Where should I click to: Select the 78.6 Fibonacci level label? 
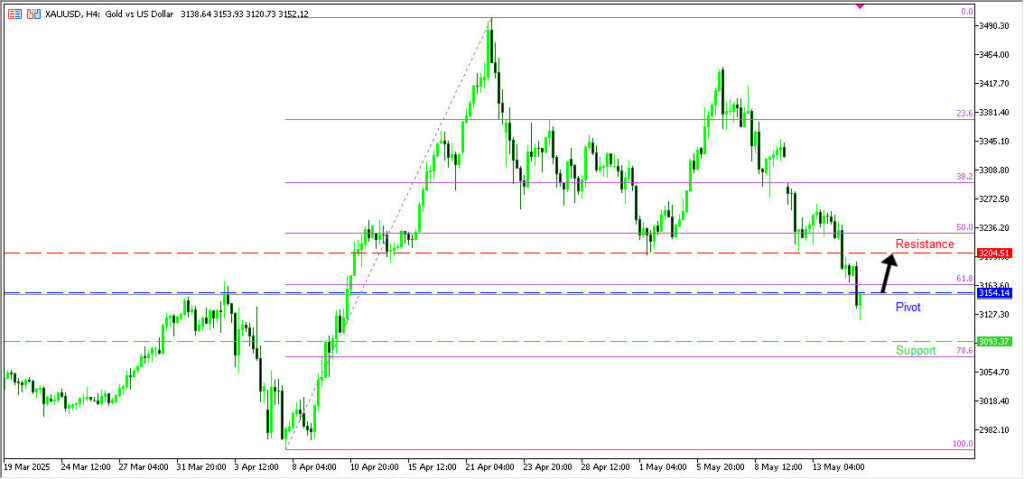(x=964, y=350)
